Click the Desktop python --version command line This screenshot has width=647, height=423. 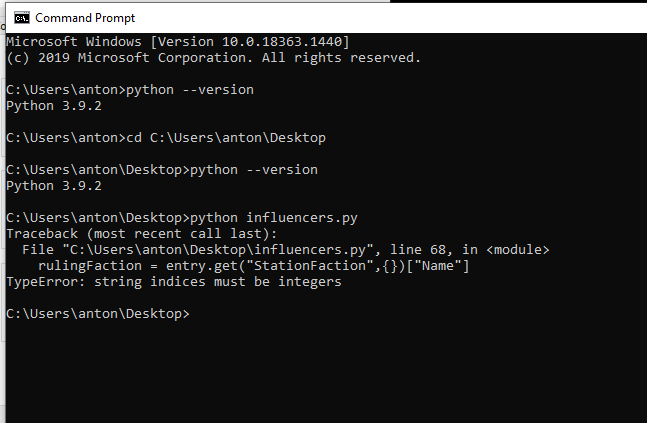[x=162, y=170]
